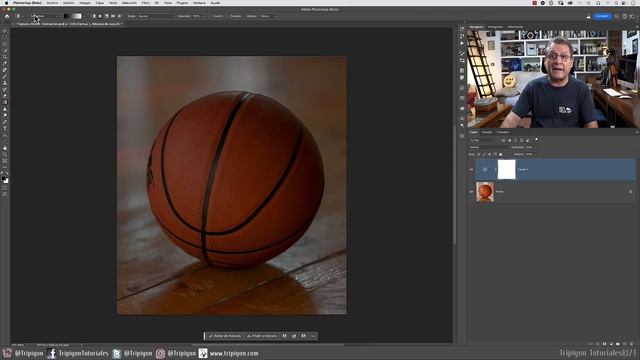The width and height of the screenshot is (640, 360).
Task: Select the Move tool
Action: pos(5,31)
